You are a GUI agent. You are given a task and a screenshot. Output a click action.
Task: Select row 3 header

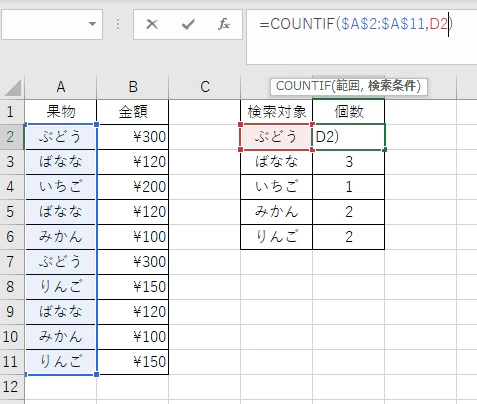[x=12, y=162]
